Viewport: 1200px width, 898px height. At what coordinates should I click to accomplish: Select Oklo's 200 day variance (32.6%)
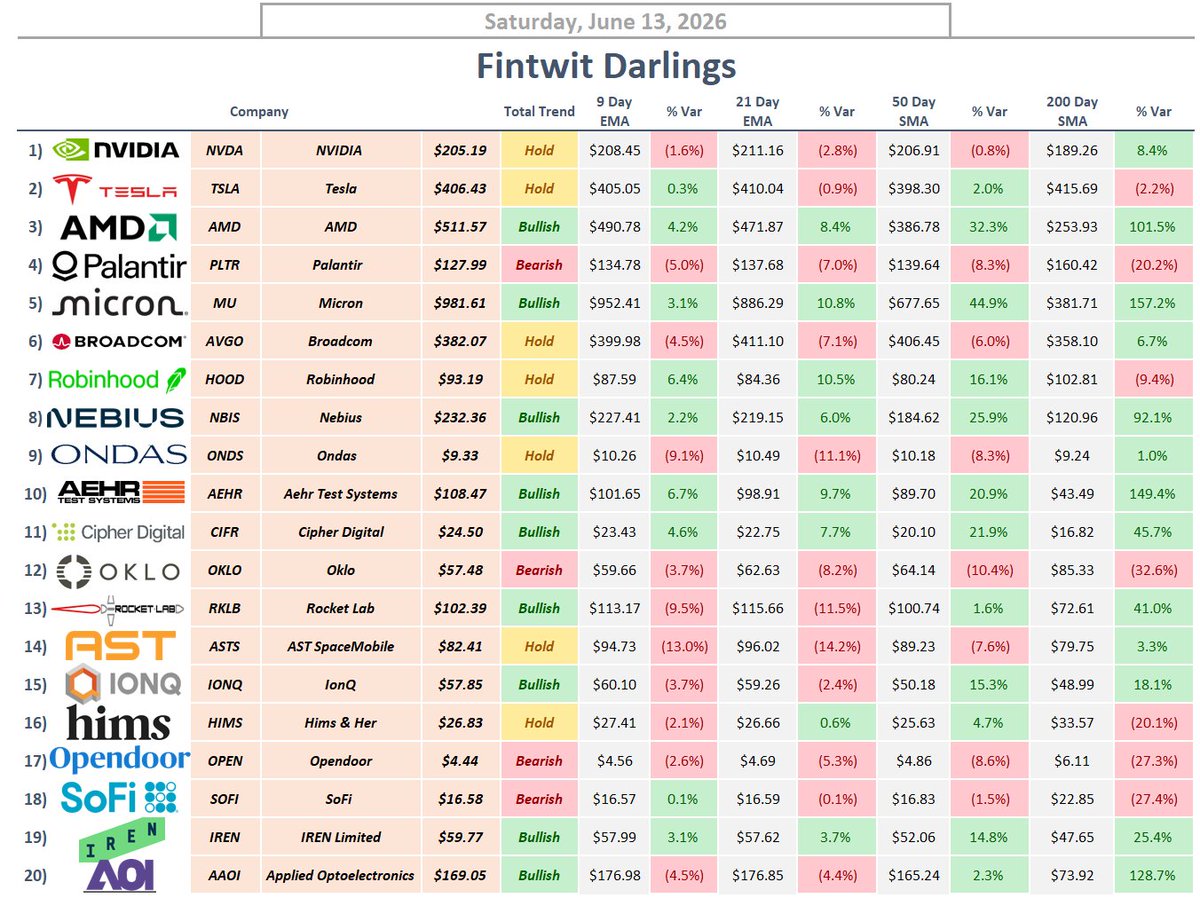pos(1152,570)
